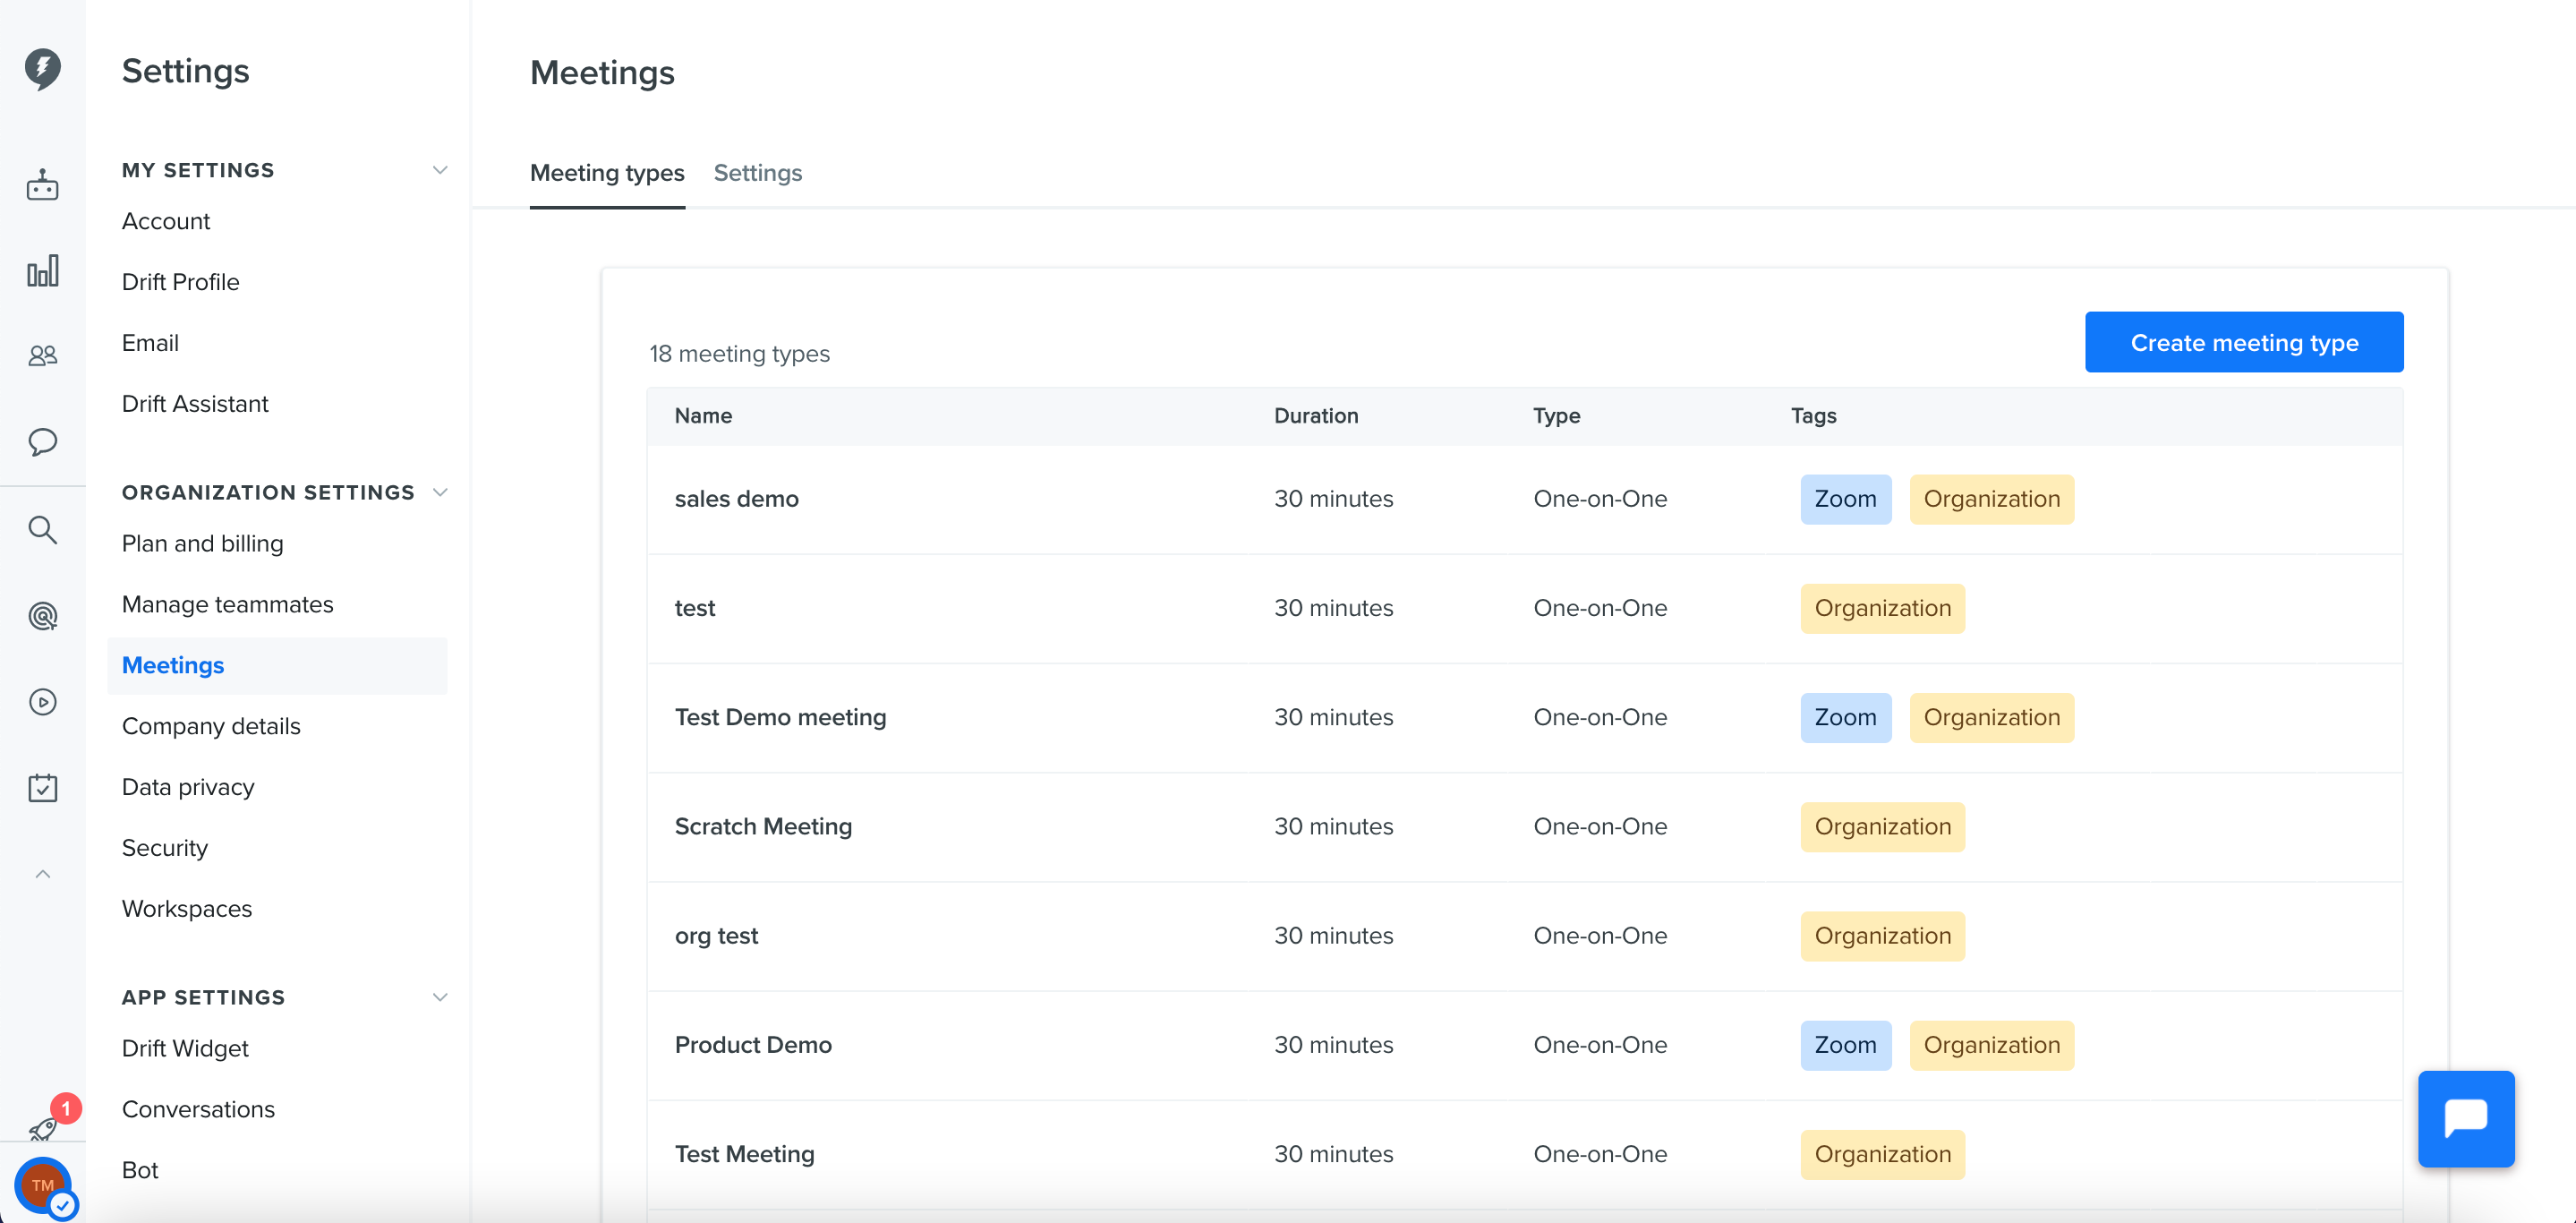Click the Drift lightning bolt logo

click(42, 69)
